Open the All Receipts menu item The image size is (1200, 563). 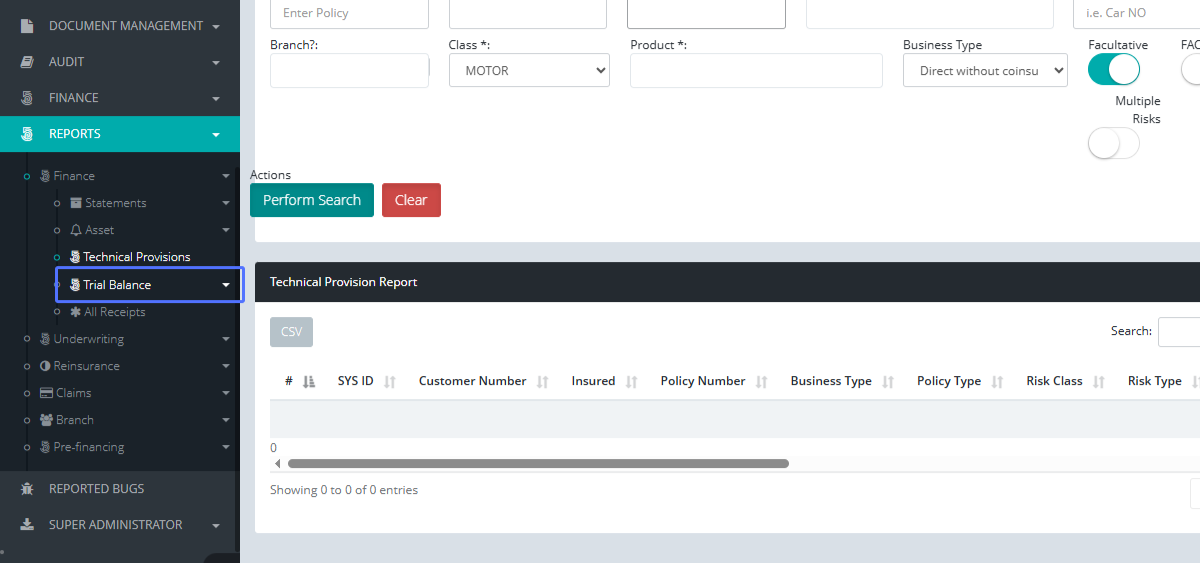pos(114,312)
